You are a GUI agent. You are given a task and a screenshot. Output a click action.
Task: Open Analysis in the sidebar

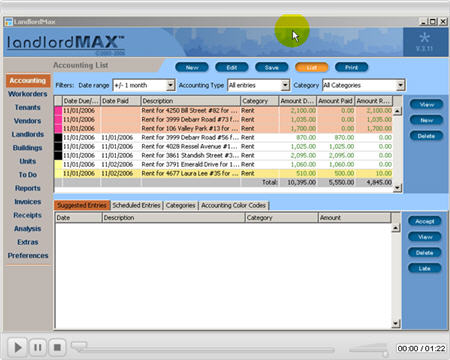(28, 229)
